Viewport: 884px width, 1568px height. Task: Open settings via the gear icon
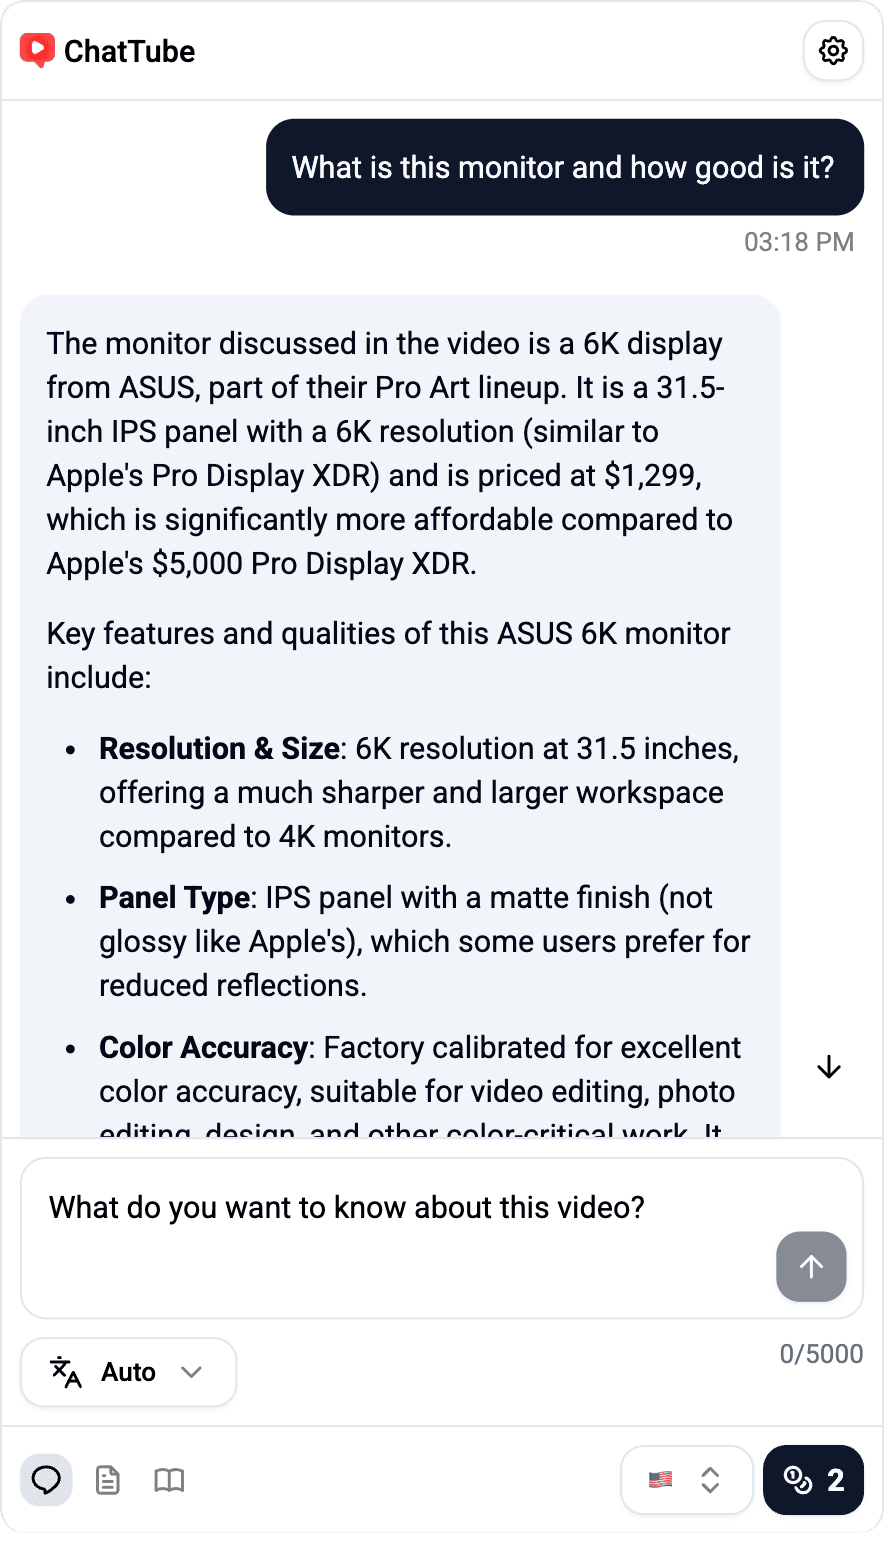coord(833,51)
